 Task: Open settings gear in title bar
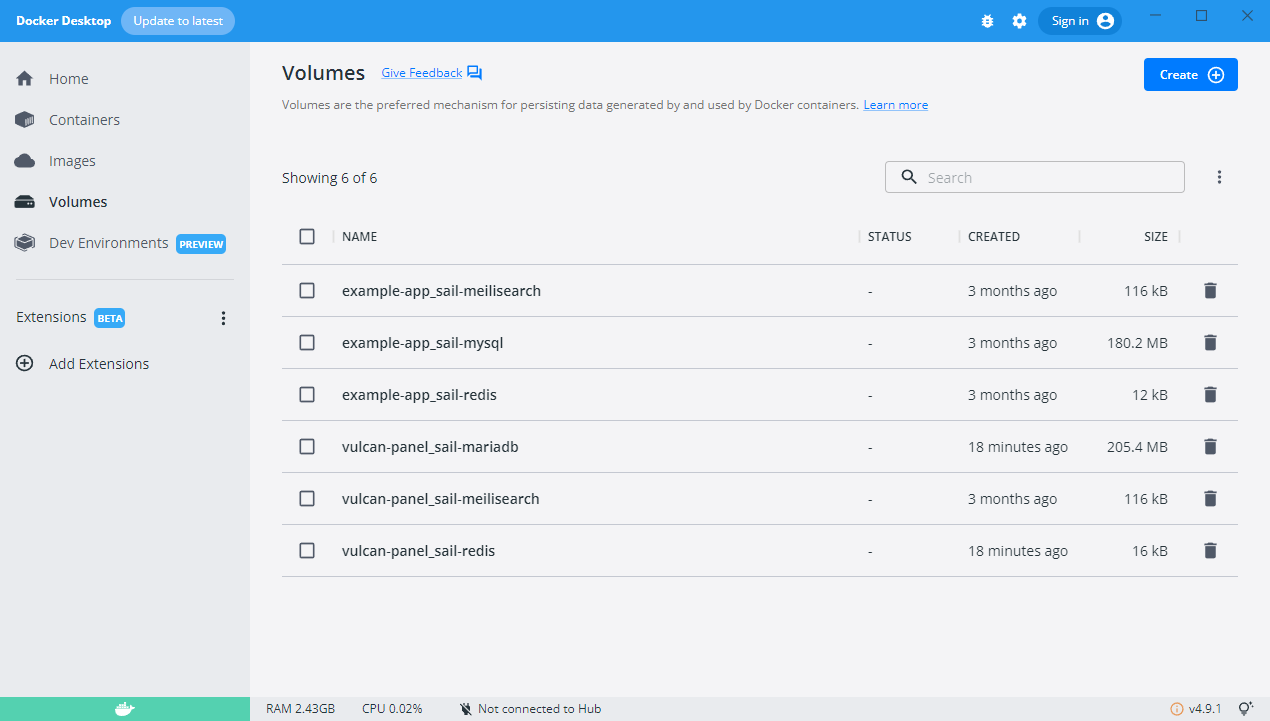[1019, 21]
